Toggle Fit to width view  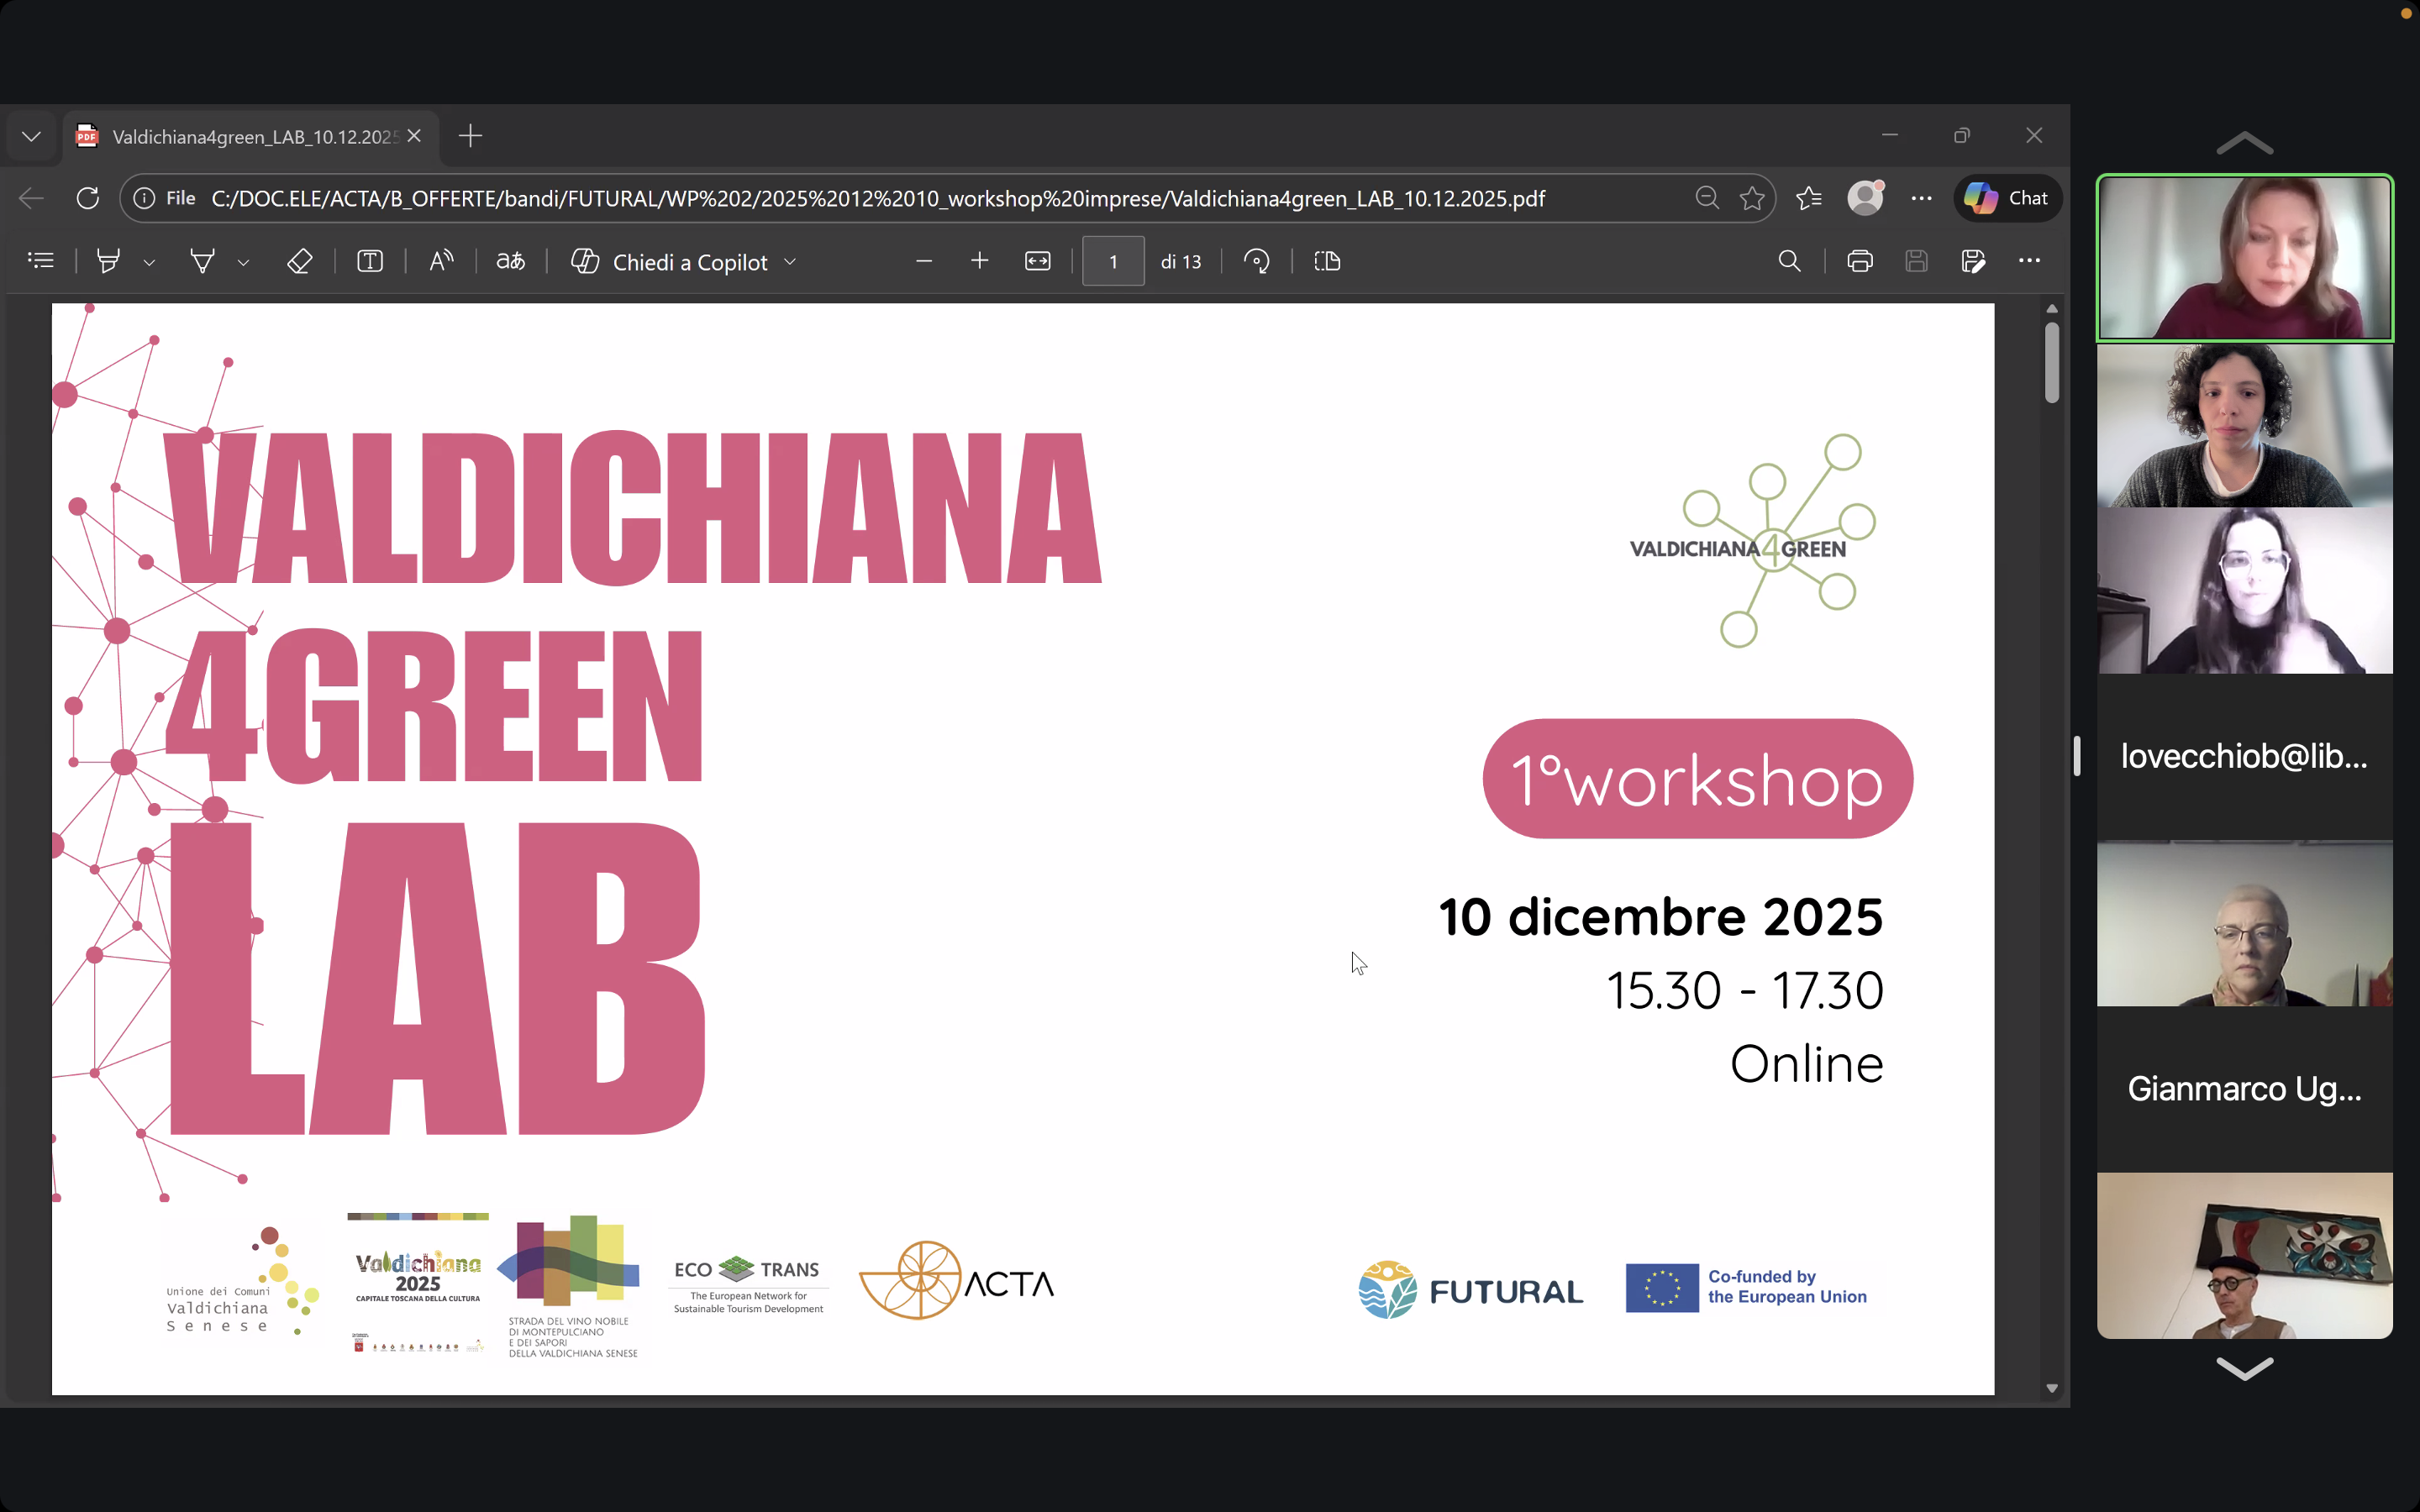click(1037, 261)
